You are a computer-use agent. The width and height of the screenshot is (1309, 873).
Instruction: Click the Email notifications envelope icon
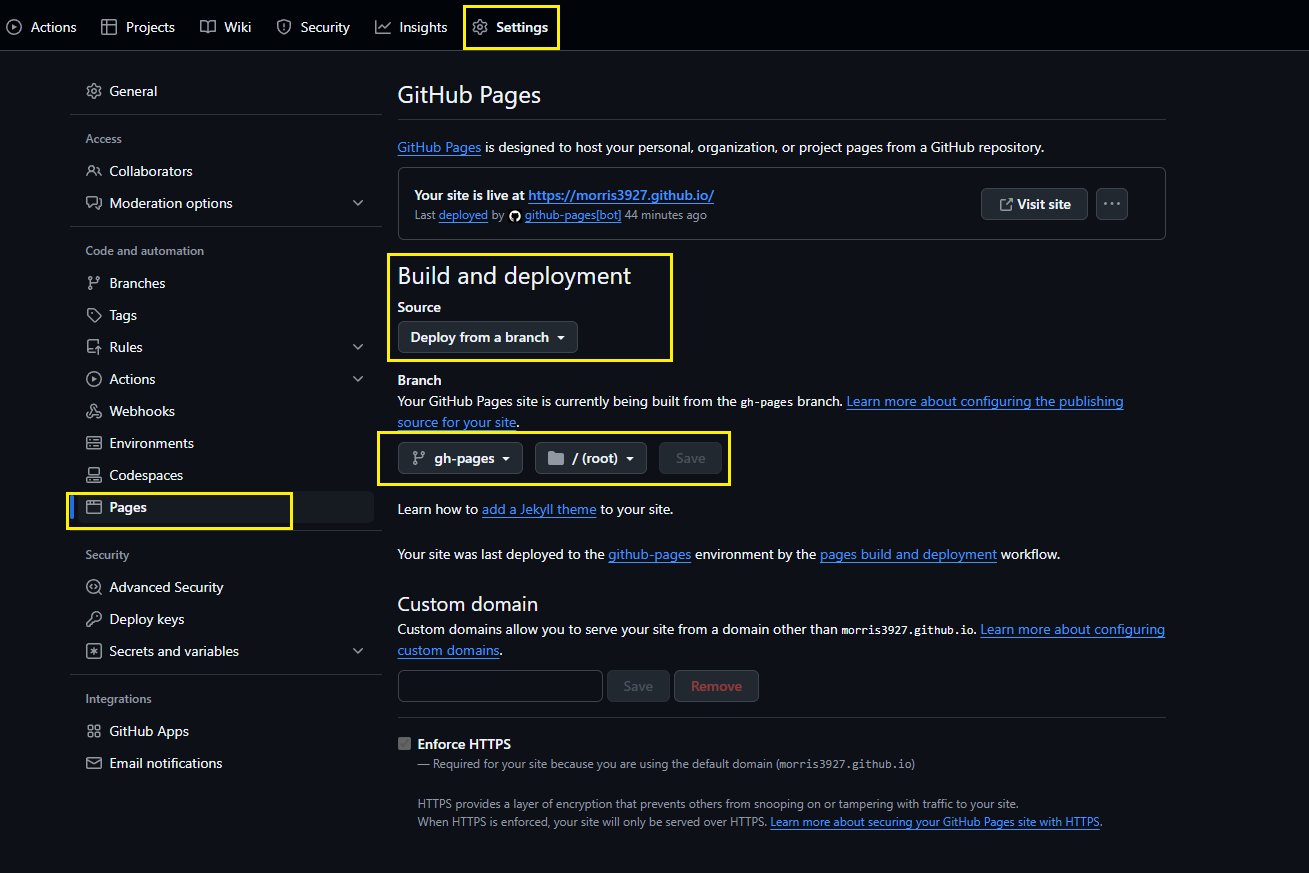point(94,763)
